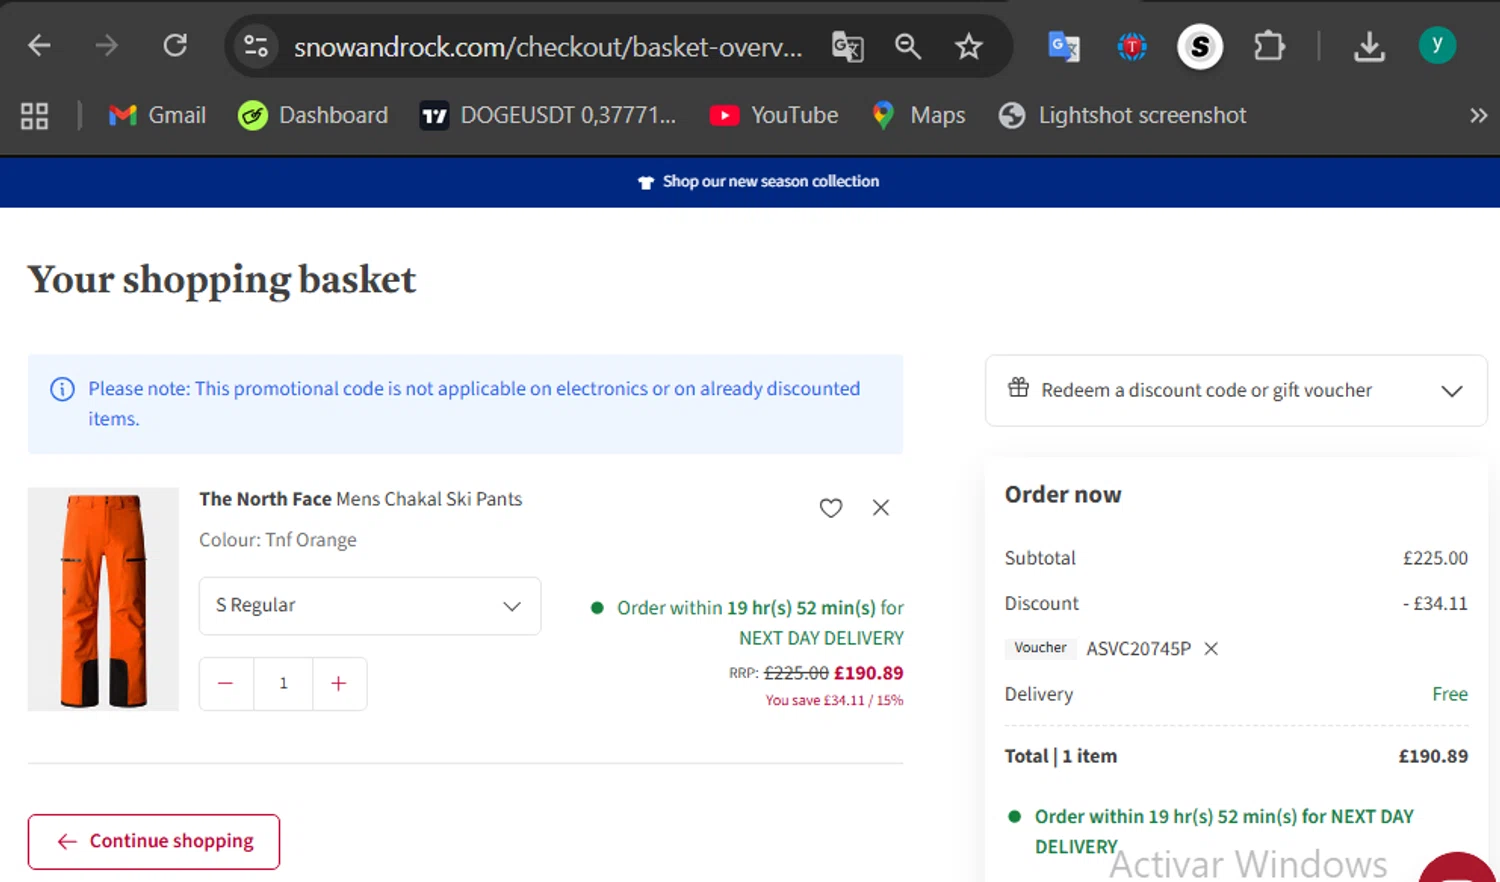Click the Voucher tag label

tap(1040, 648)
